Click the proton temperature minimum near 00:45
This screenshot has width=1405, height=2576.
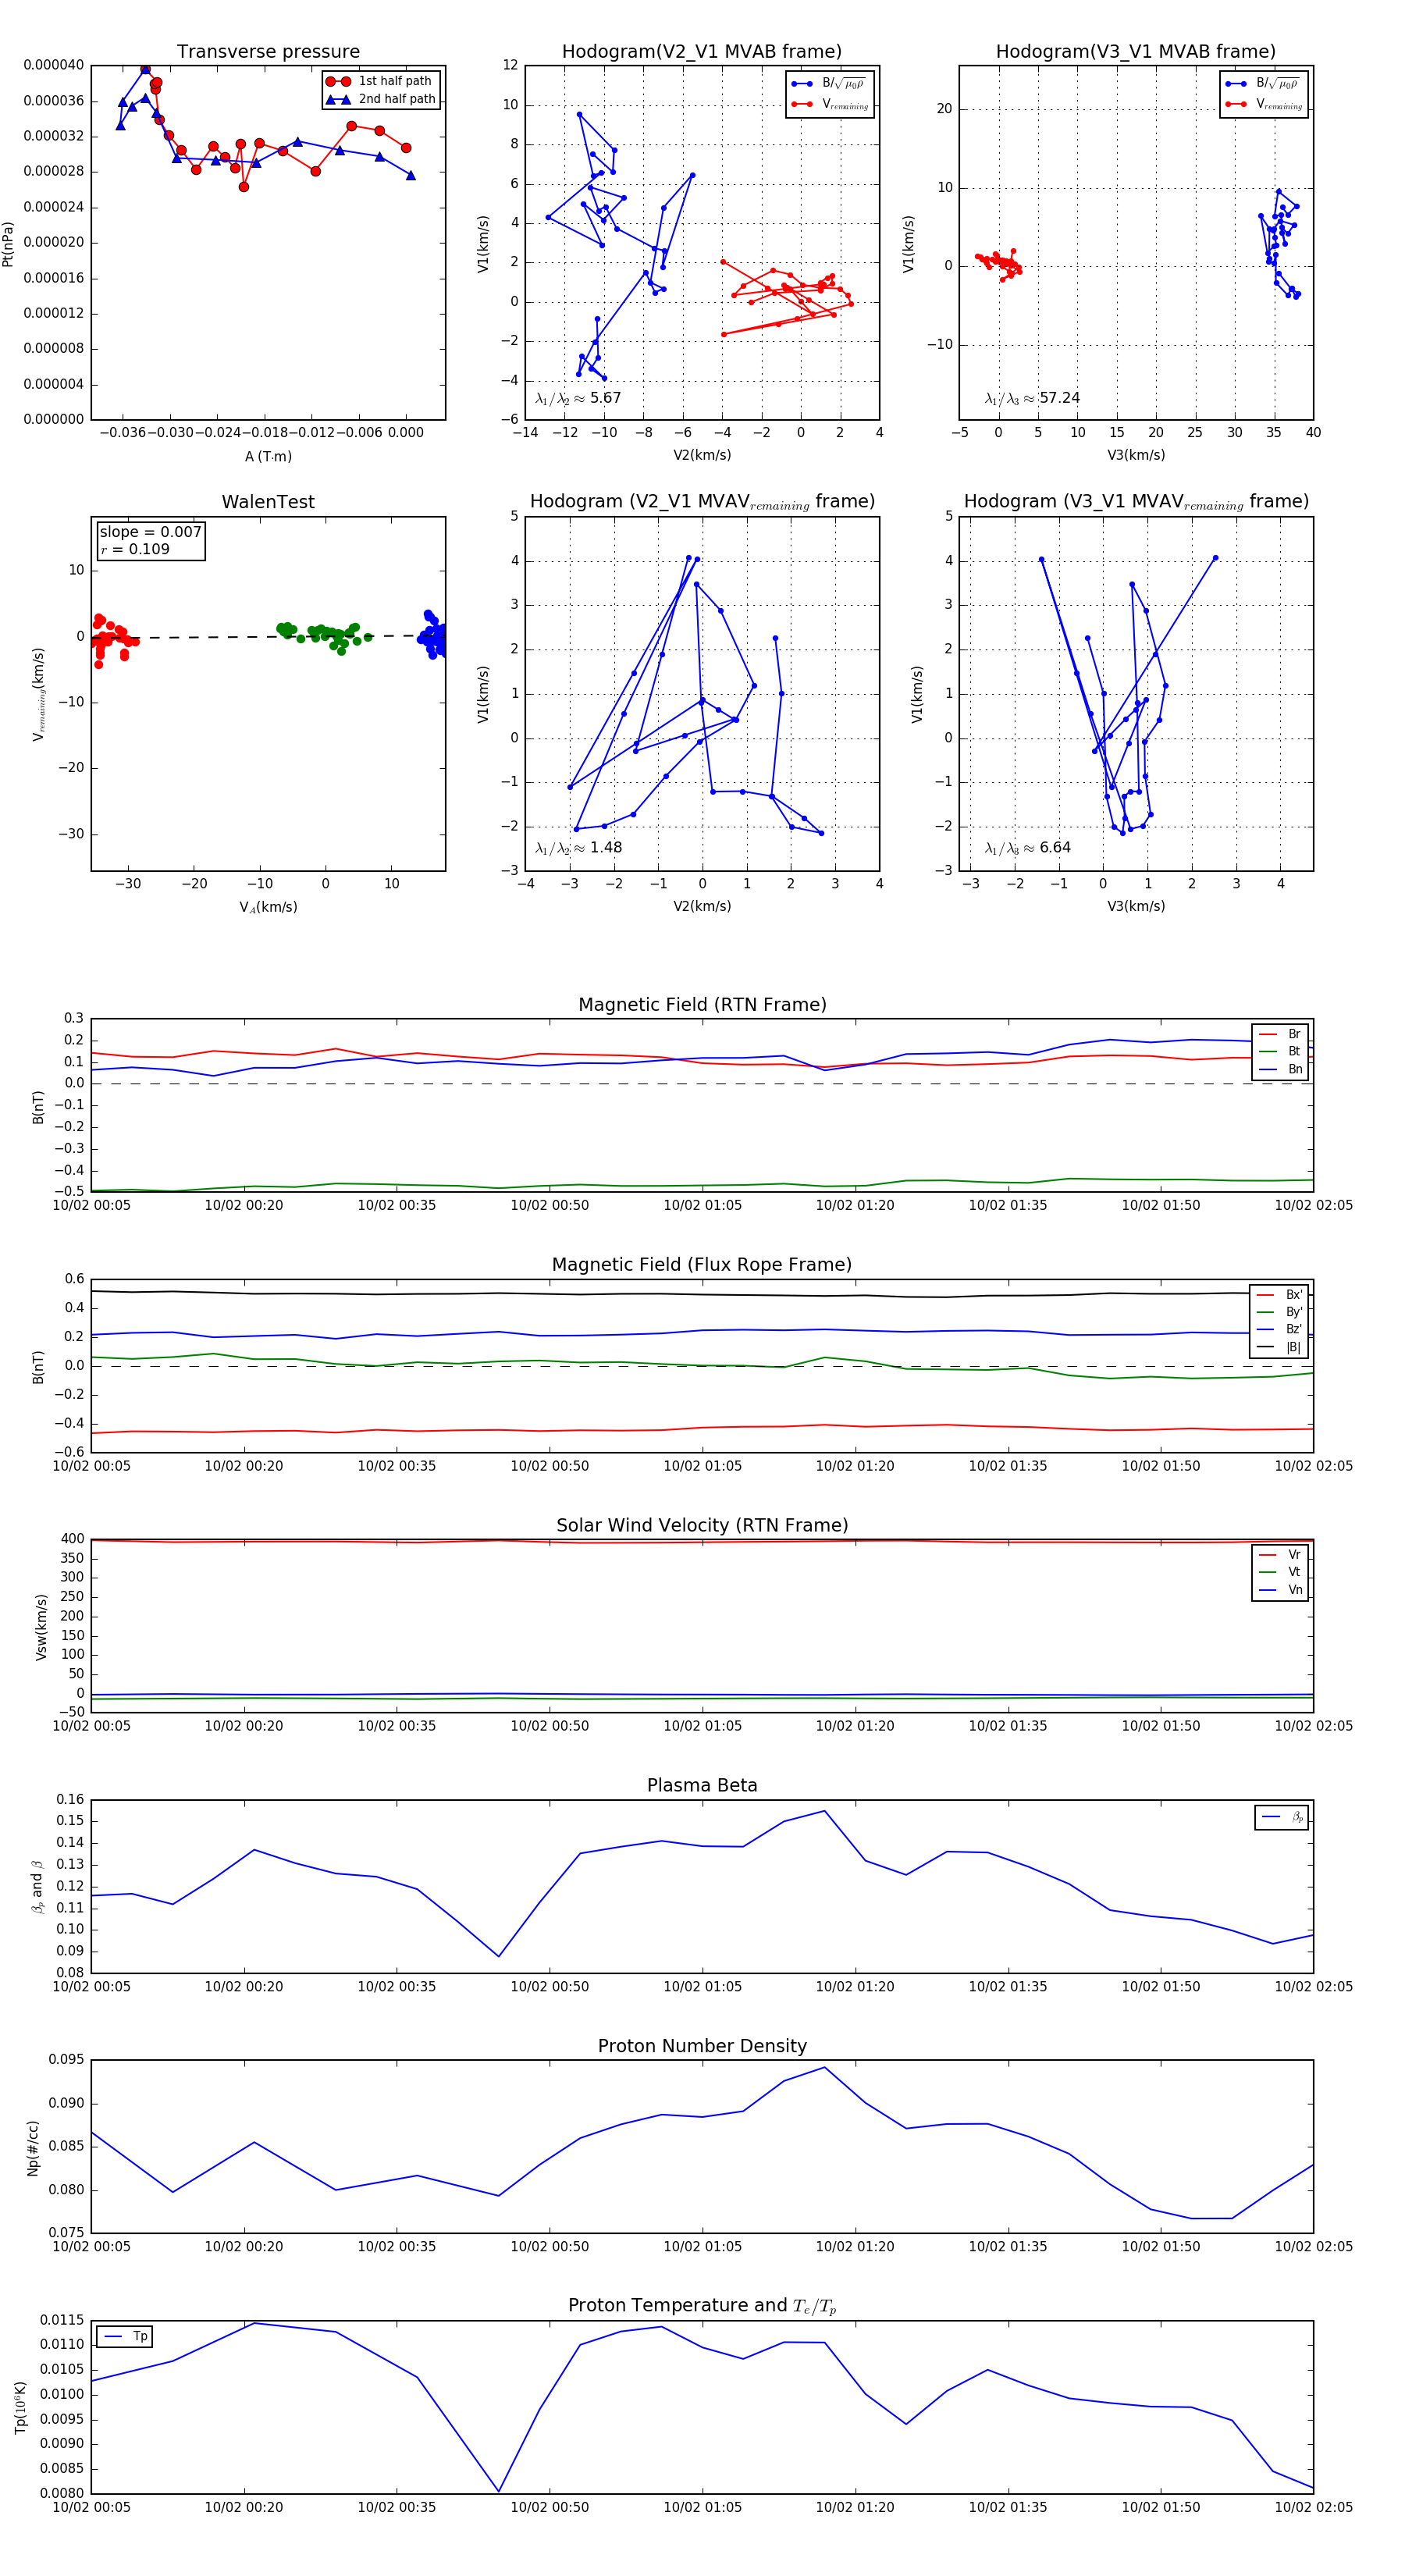click(498, 2491)
